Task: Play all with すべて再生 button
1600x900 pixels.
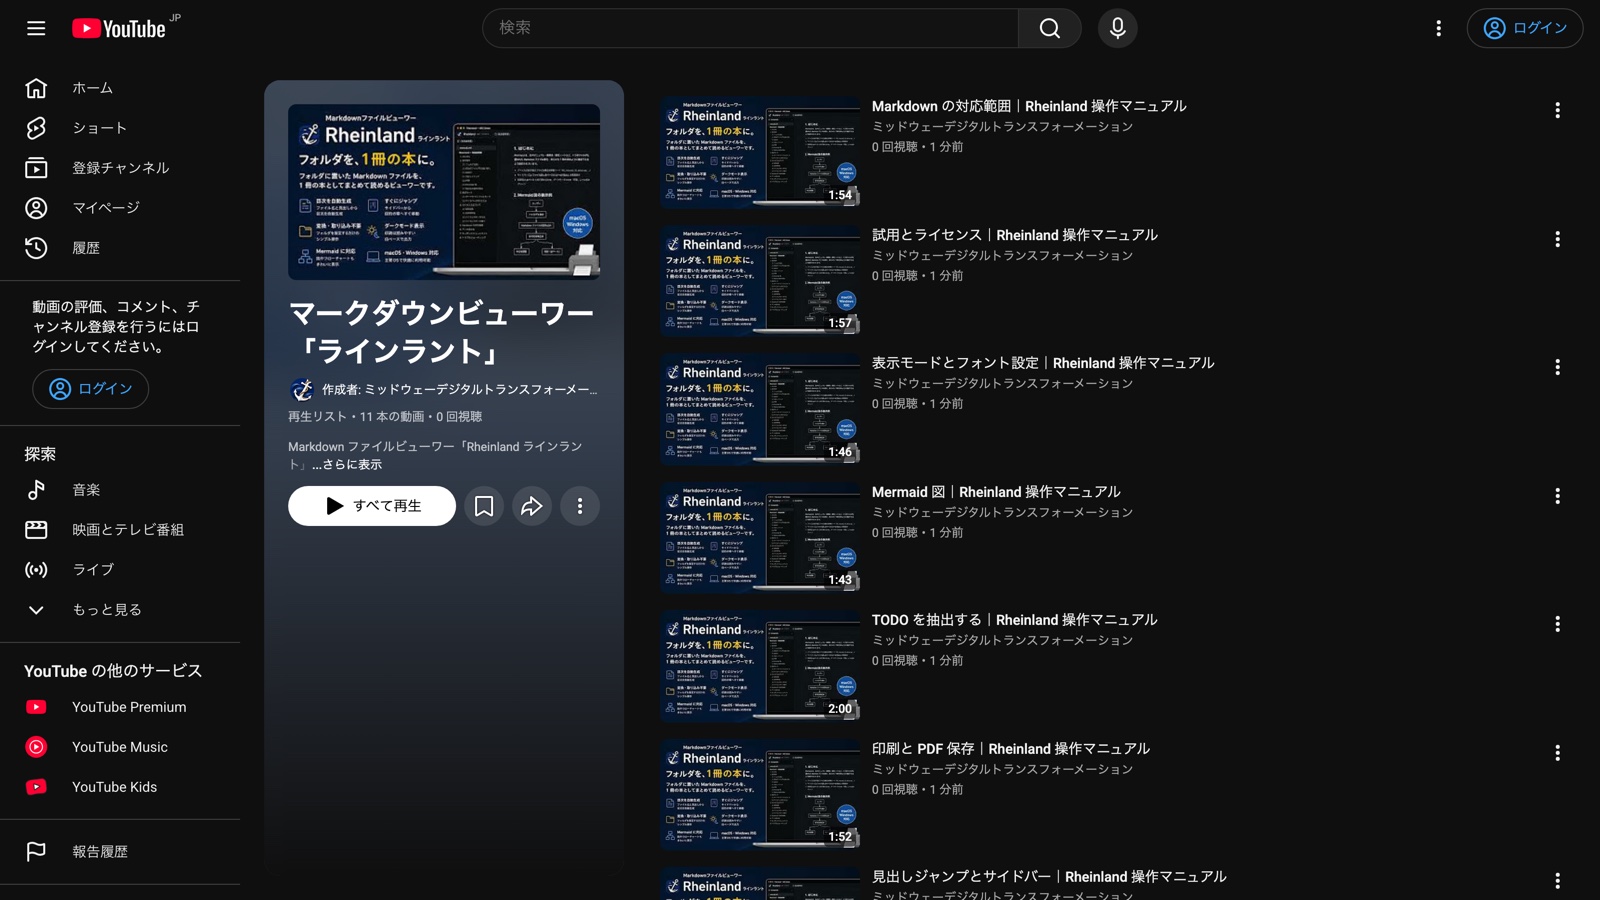Action: click(x=372, y=506)
